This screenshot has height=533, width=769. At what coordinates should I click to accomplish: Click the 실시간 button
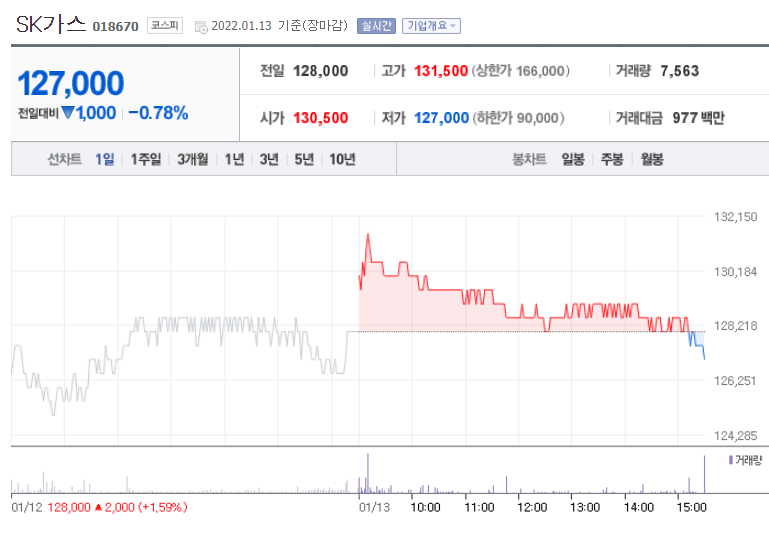(376, 25)
